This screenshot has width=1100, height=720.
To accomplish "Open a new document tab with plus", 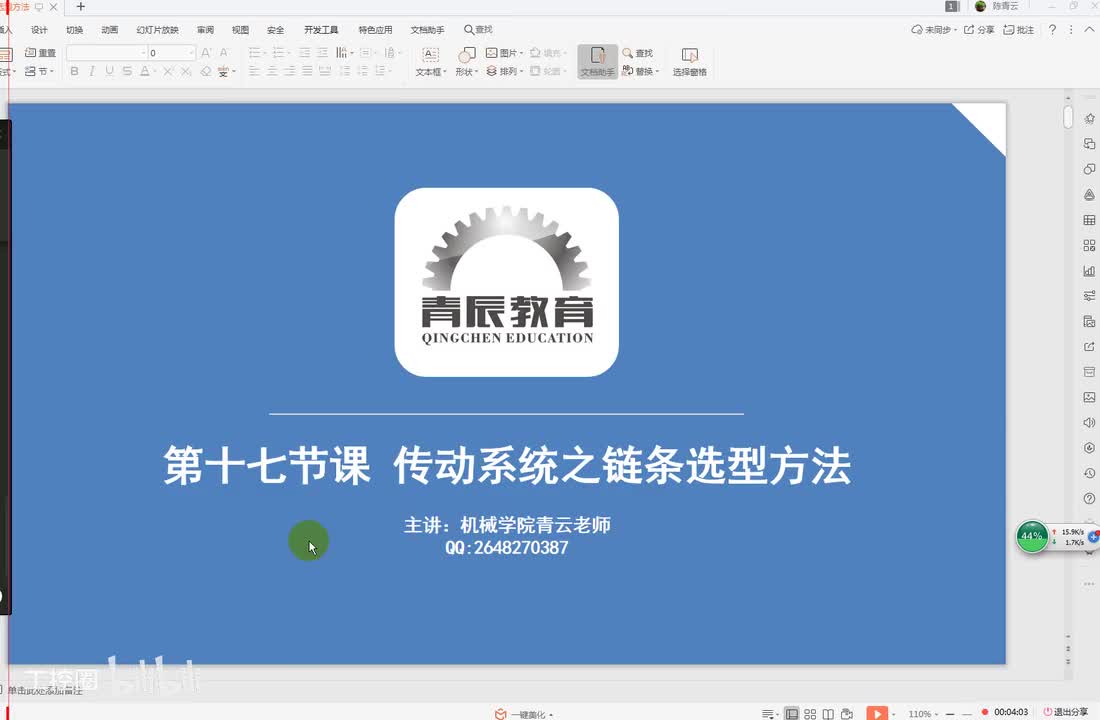I will tap(81, 6).
